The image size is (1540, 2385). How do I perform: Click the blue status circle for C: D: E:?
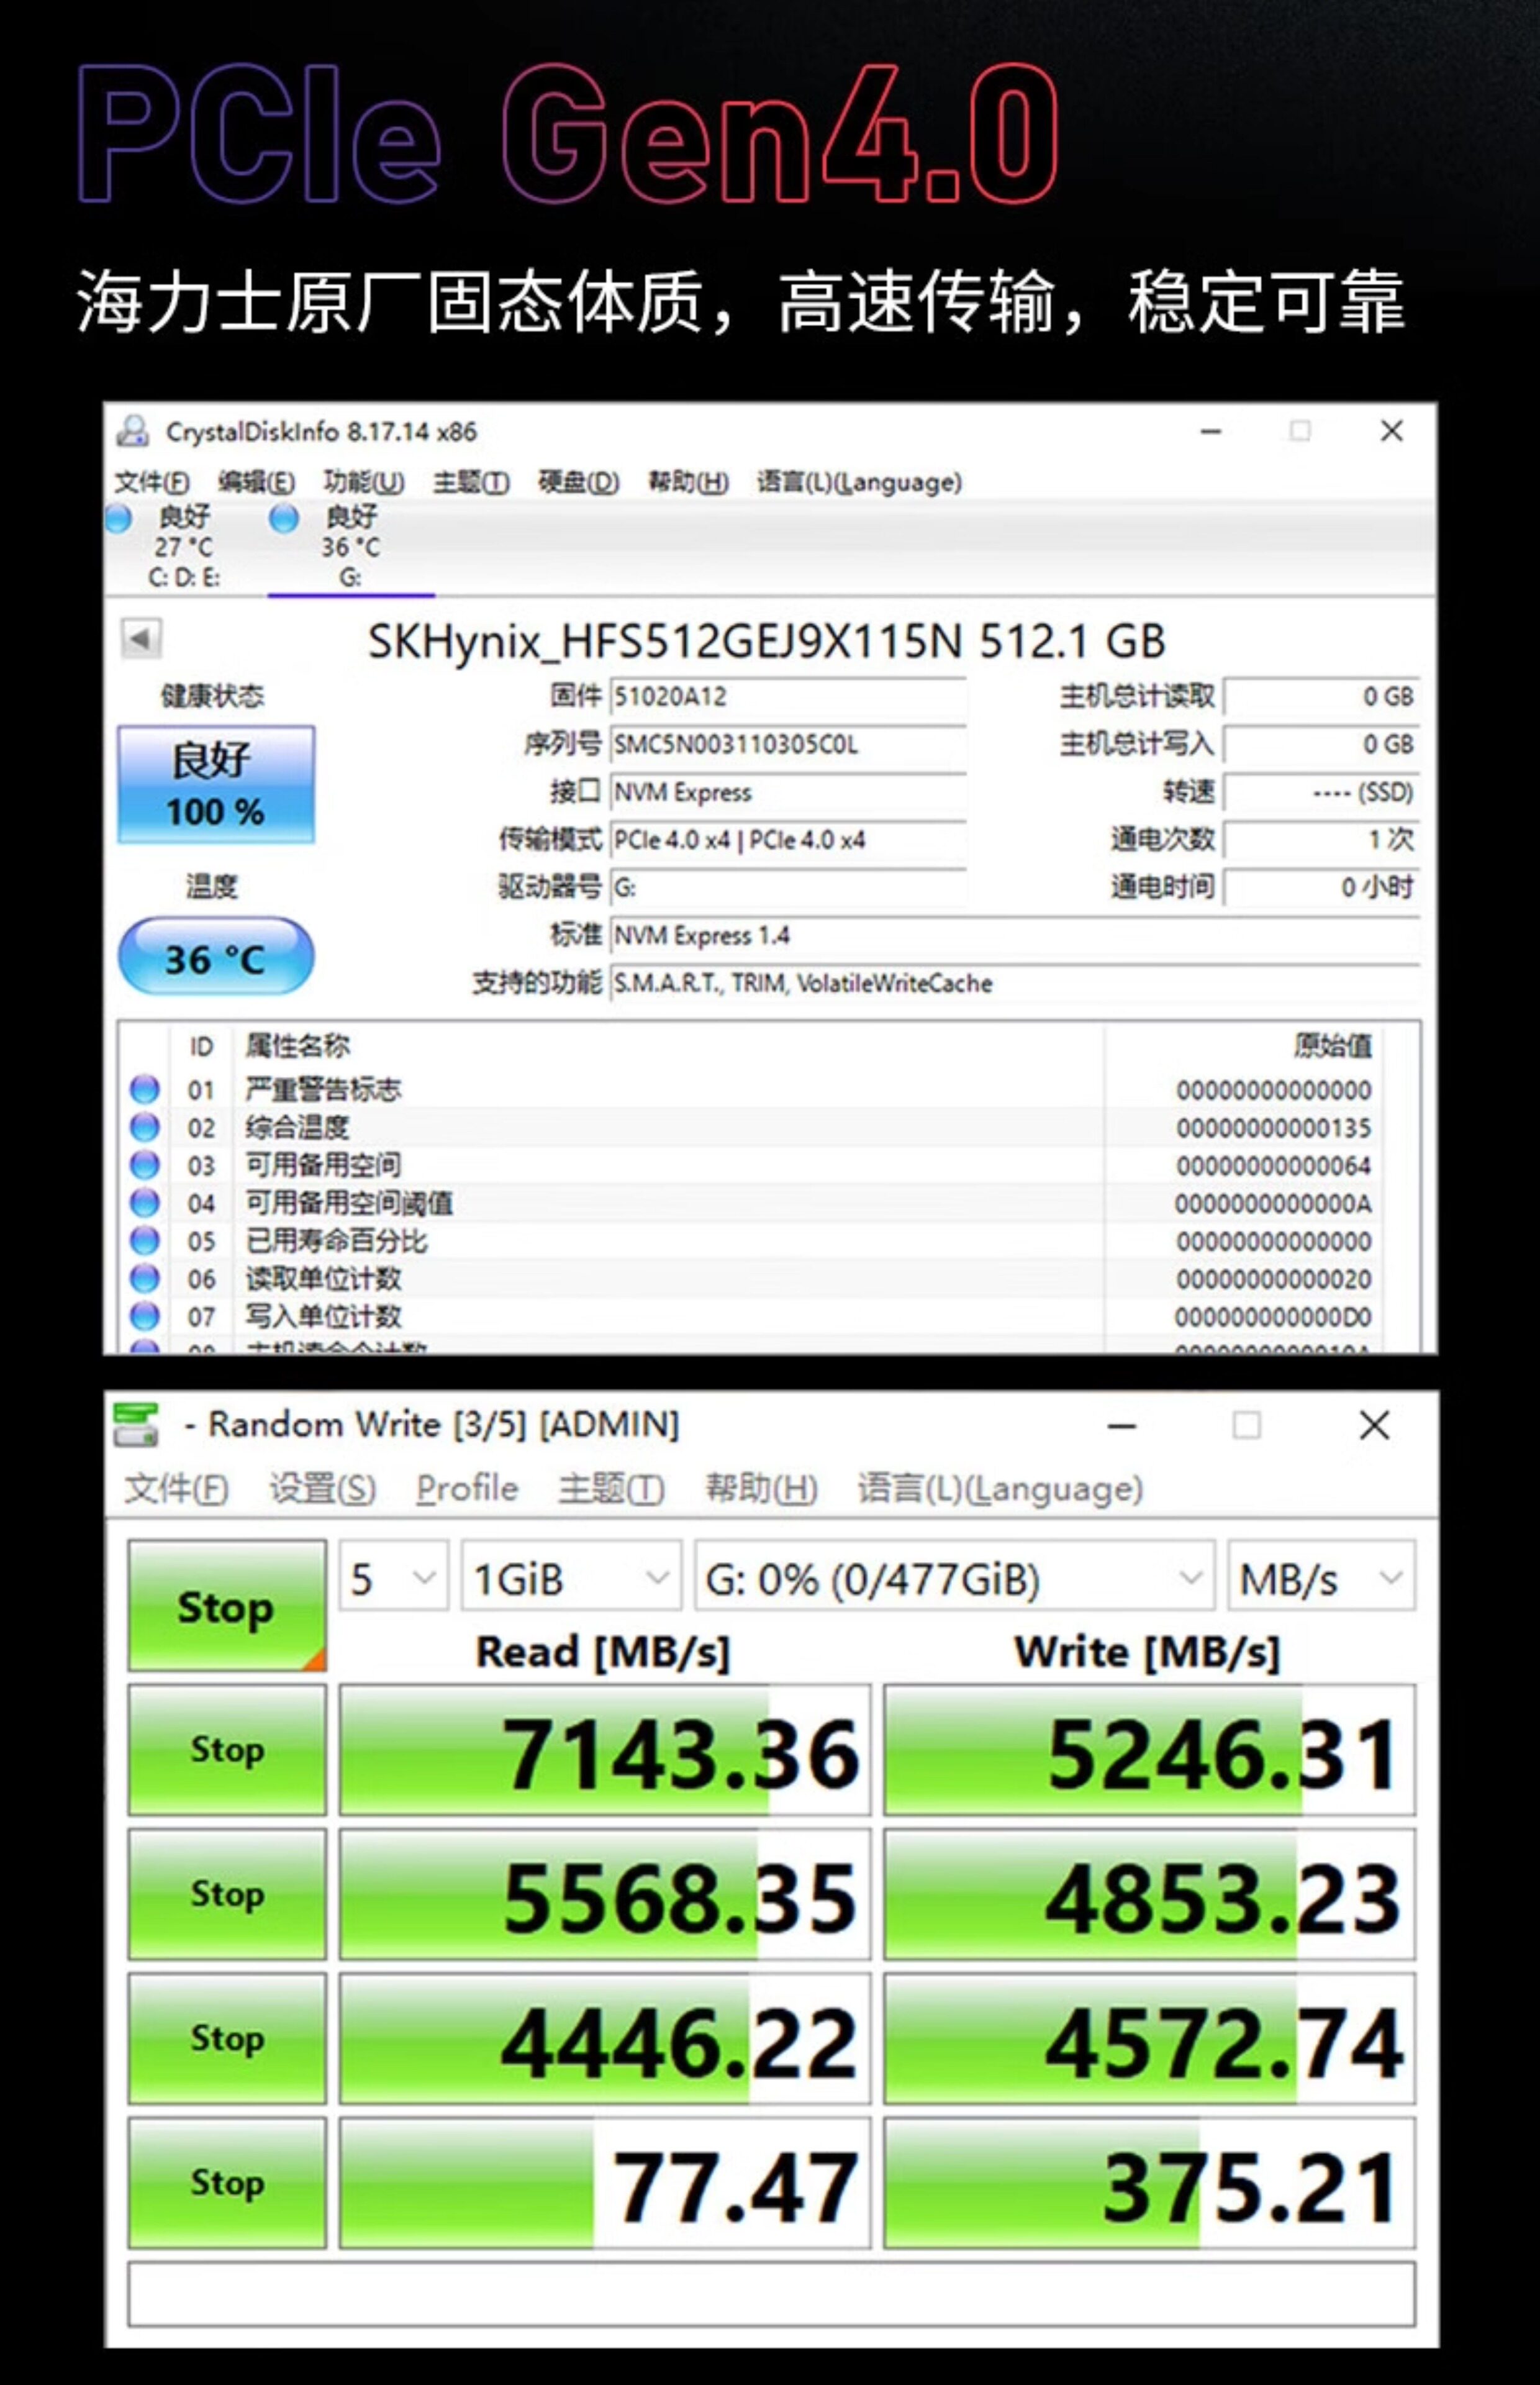[118, 518]
